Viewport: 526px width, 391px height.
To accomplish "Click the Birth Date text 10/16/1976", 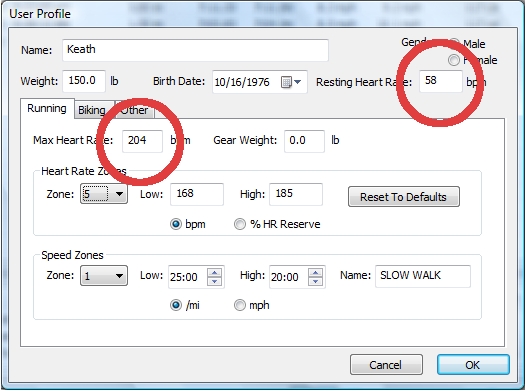I will pyautogui.click(x=242, y=82).
